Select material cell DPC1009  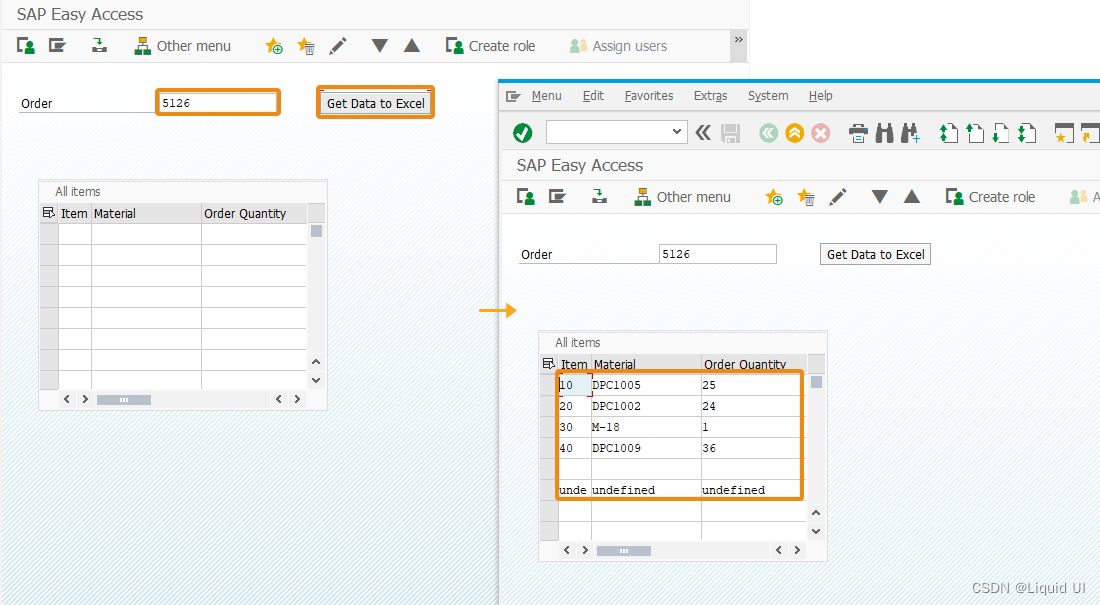point(646,448)
